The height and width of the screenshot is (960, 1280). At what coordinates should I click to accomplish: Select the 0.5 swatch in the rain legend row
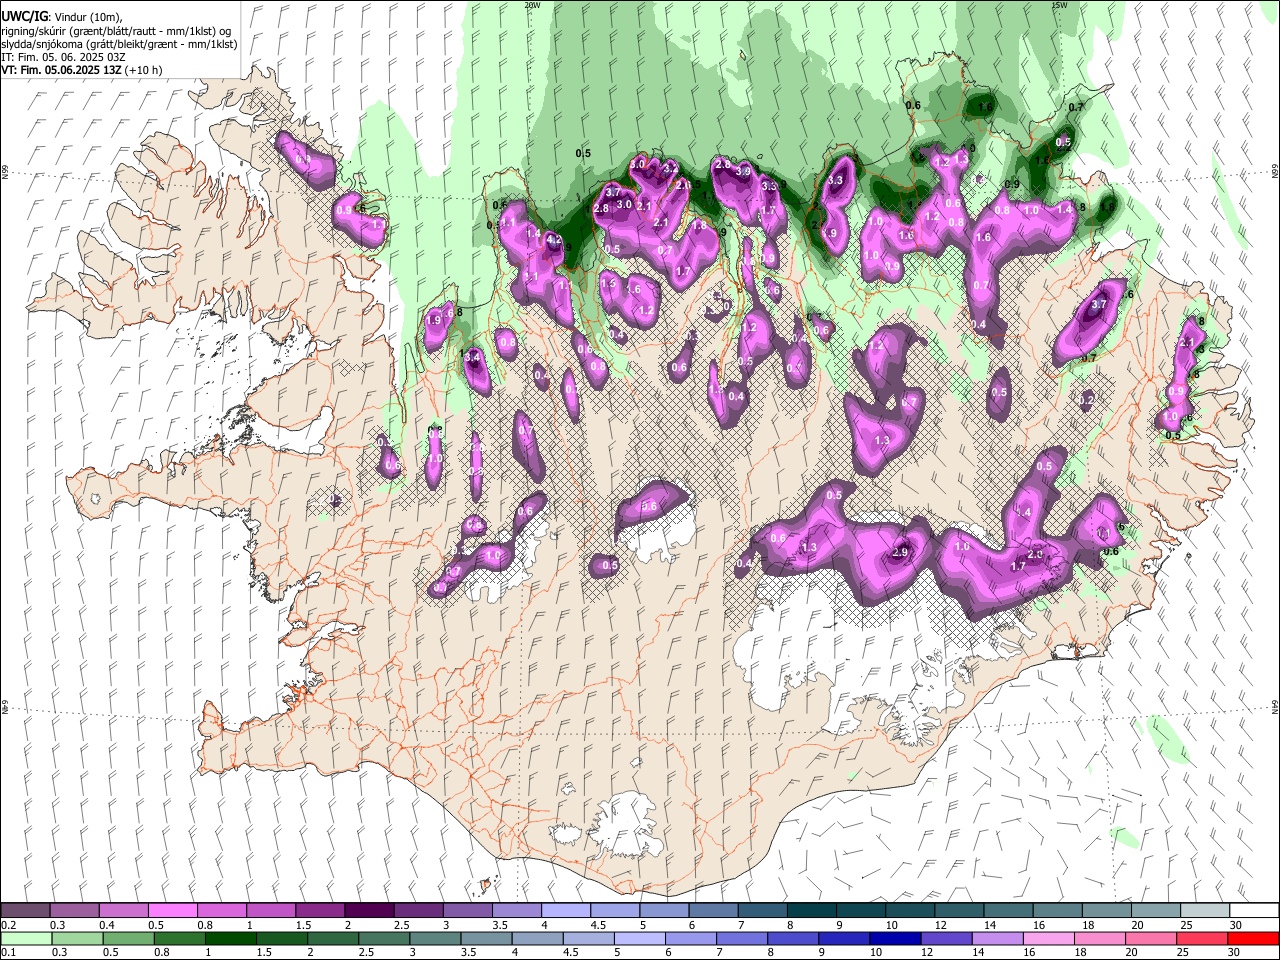[129, 939]
